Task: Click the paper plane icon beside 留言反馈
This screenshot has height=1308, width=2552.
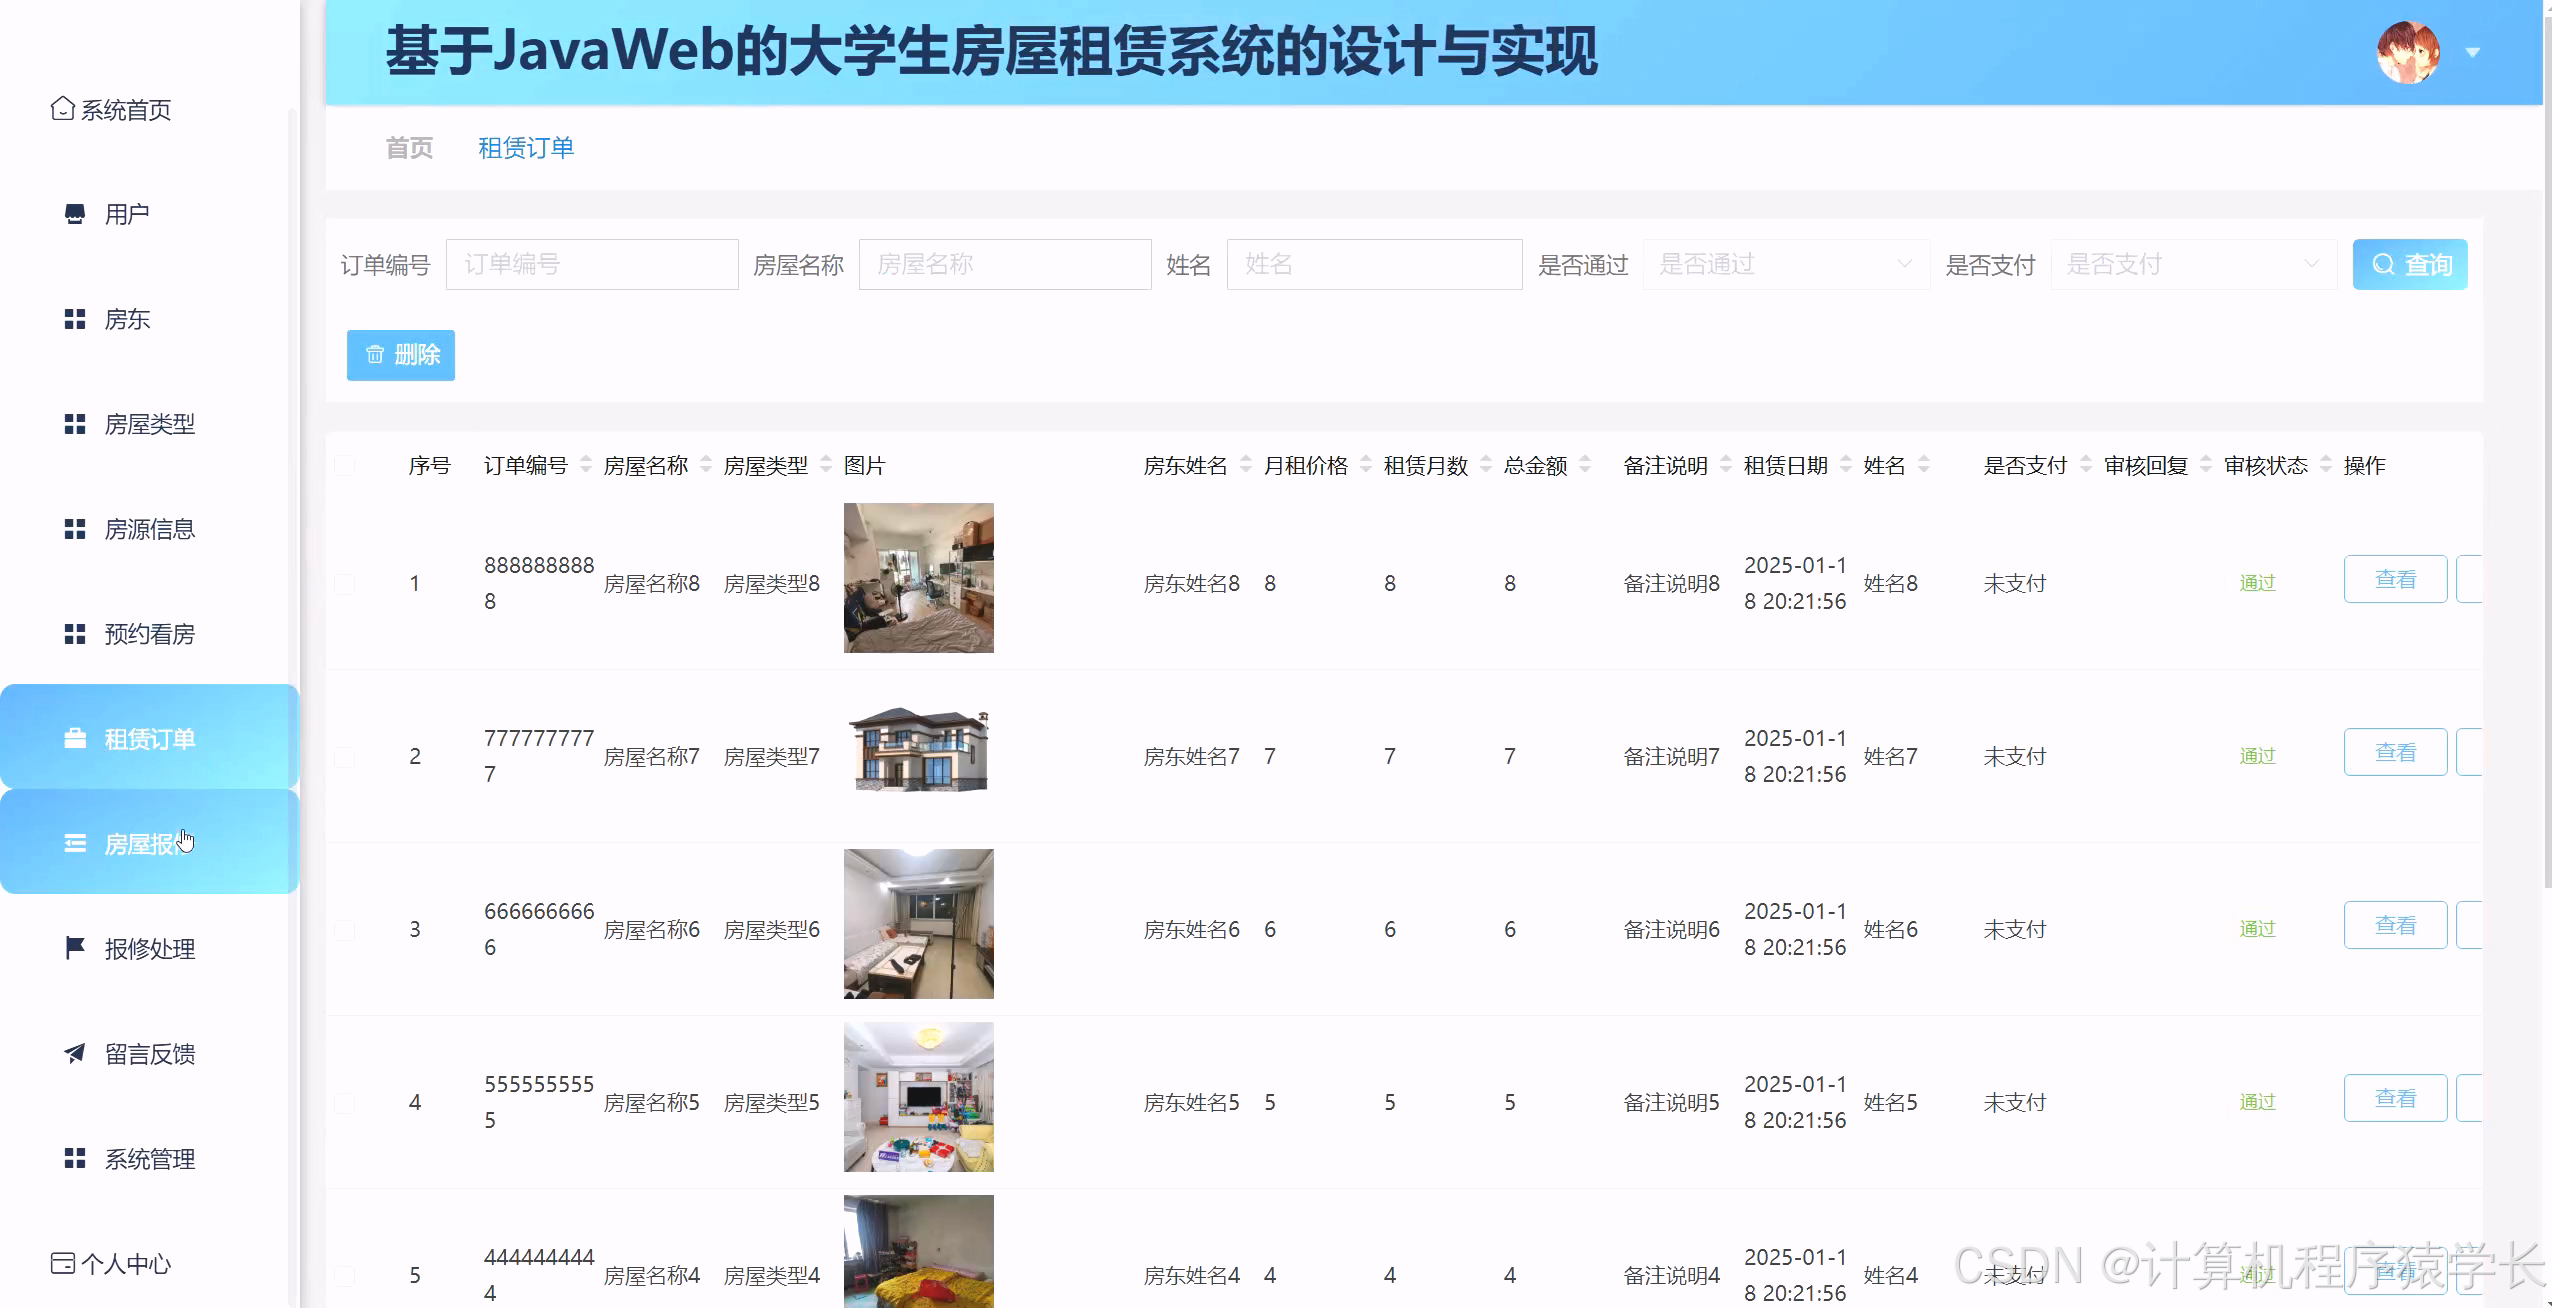Action: 75,1053
